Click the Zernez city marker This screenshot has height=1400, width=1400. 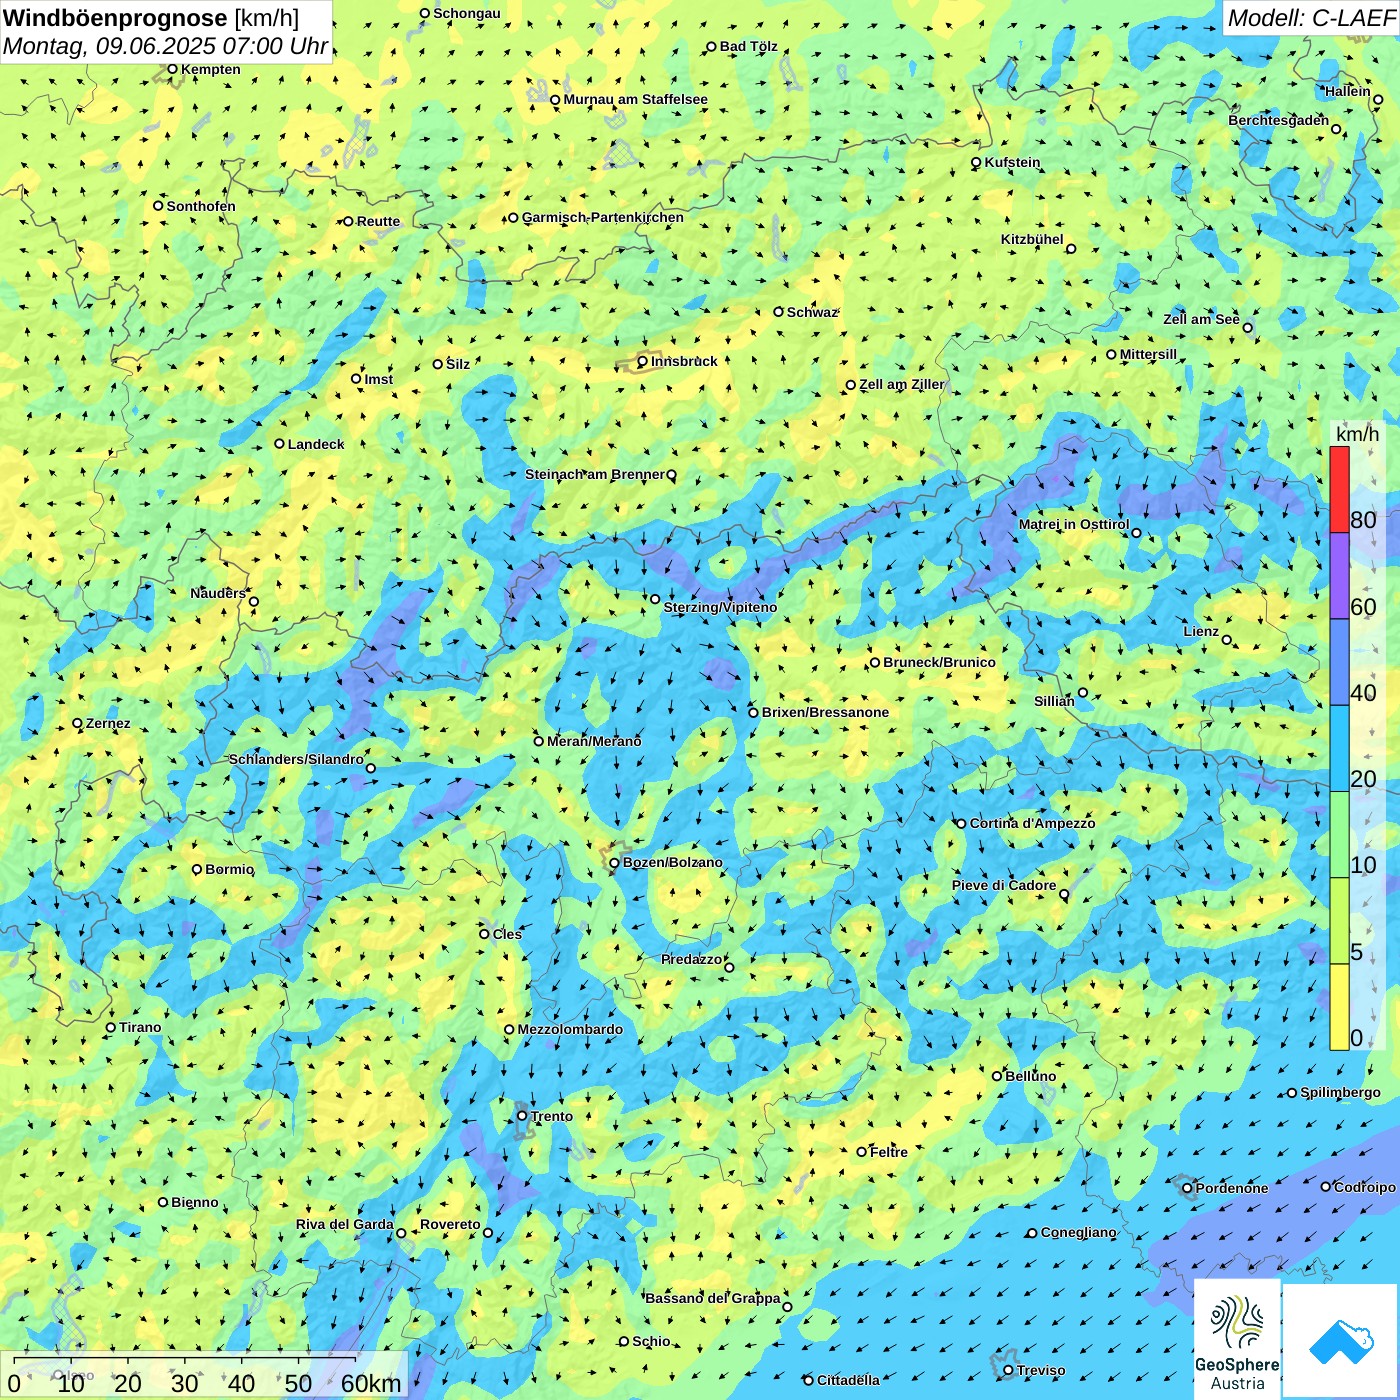pos(78,723)
